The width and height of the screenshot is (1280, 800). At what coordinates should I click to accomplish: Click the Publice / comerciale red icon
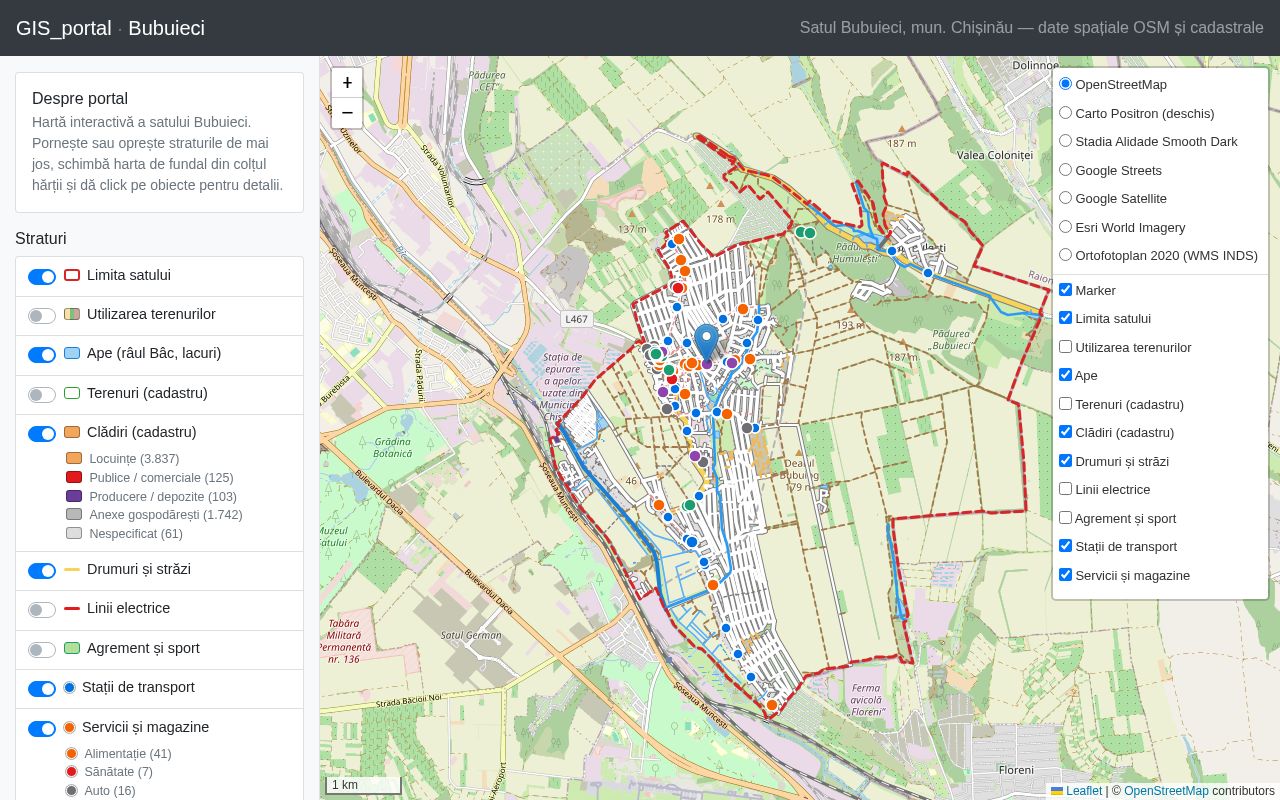[x=74, y=477]
